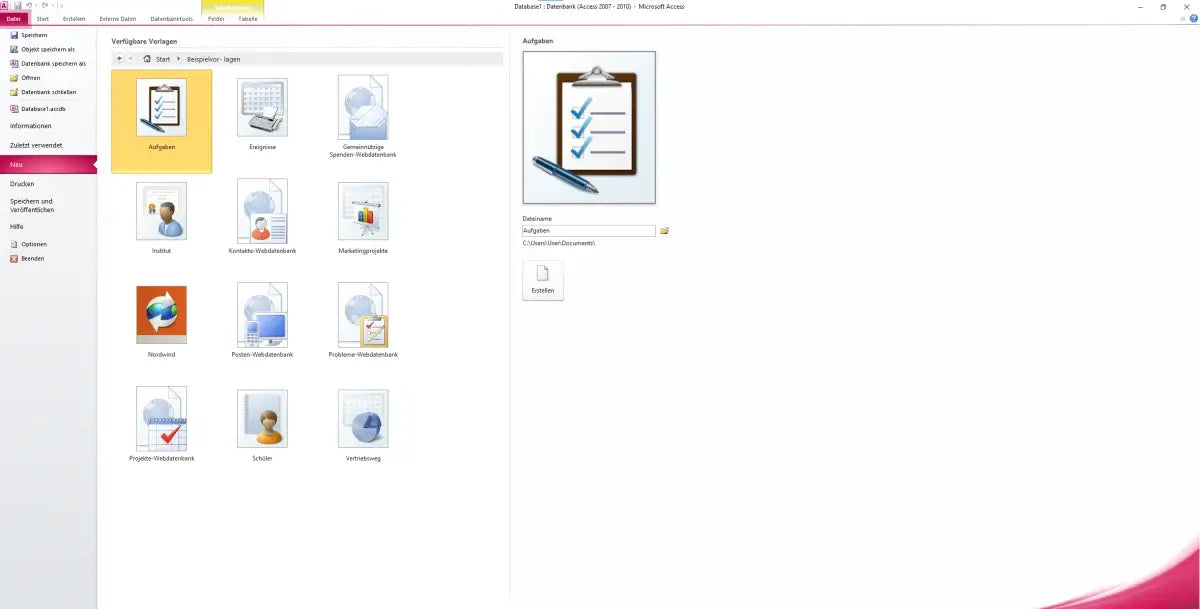Select the Projekte-Webdatenbank template
The height and width of the screenshot is (609, 1200).
161,420
